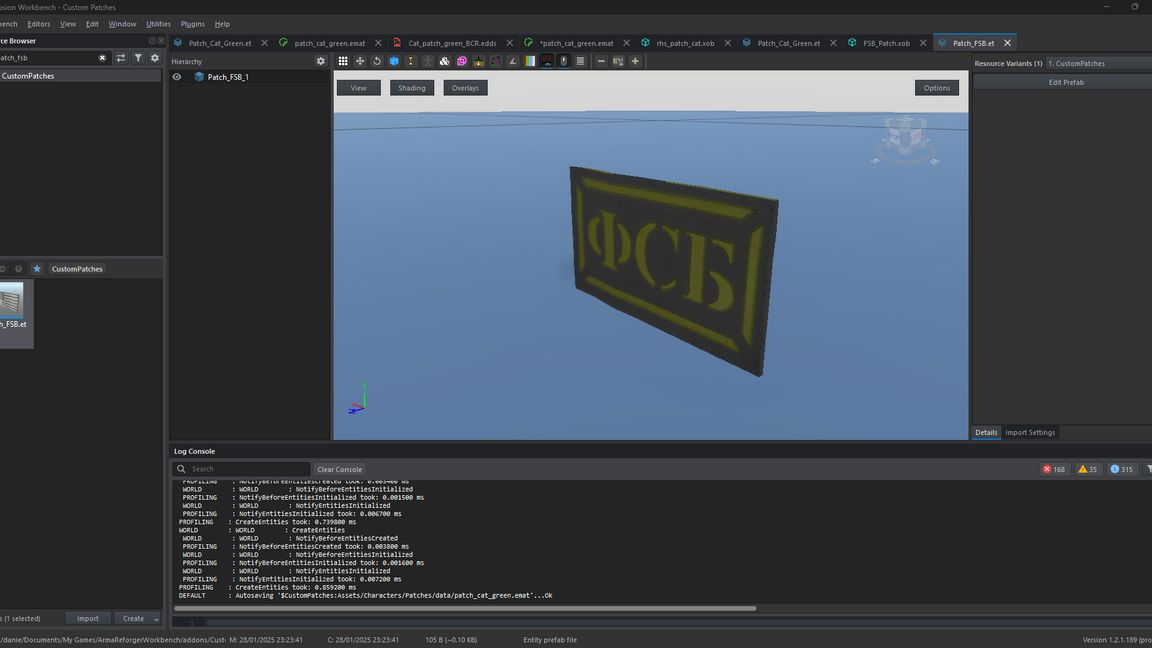Screen dimensions: 1152x648
Task: Open the Shading dropdown in viewport
Action: click(411, 88)
